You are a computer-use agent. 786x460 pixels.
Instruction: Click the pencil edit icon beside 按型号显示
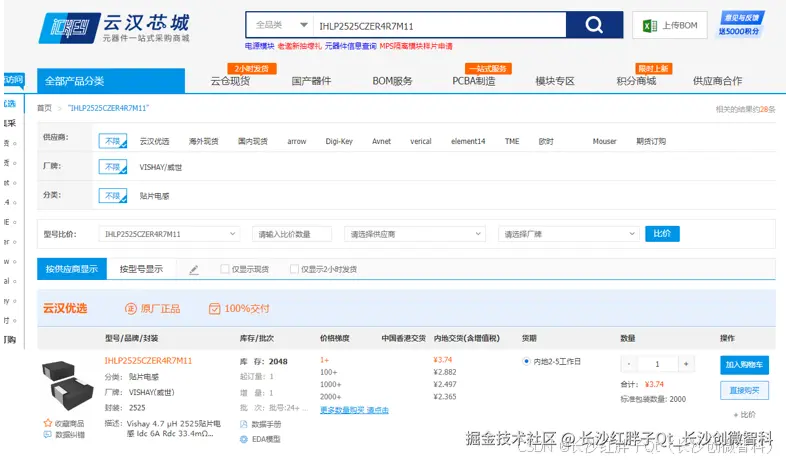[194, 270]
